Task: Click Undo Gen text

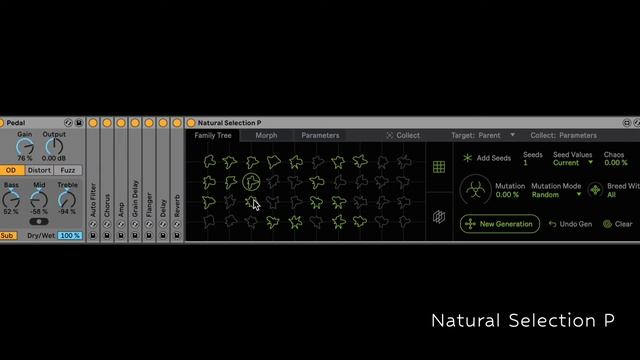Action: coord(576,224)
